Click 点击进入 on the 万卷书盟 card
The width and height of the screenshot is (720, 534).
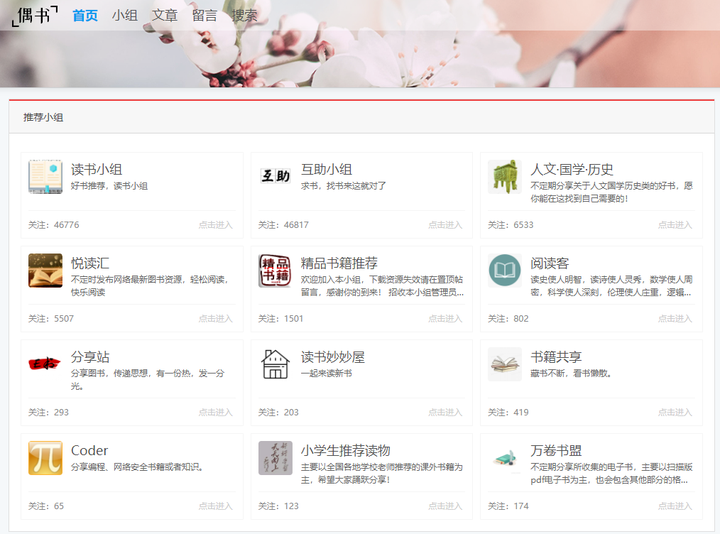675,506
